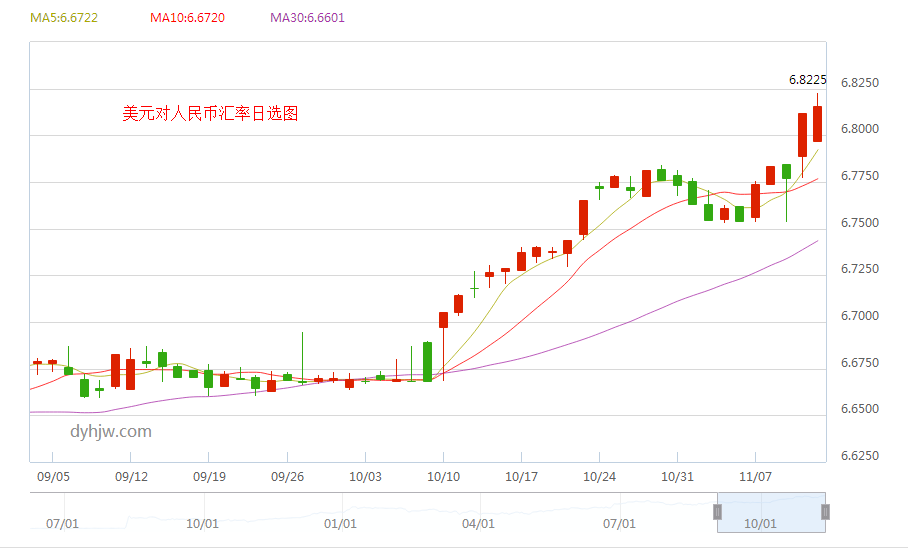Click the 09/12 date axis label
Viewport: 908px width, 551px height.
(131, 477)
